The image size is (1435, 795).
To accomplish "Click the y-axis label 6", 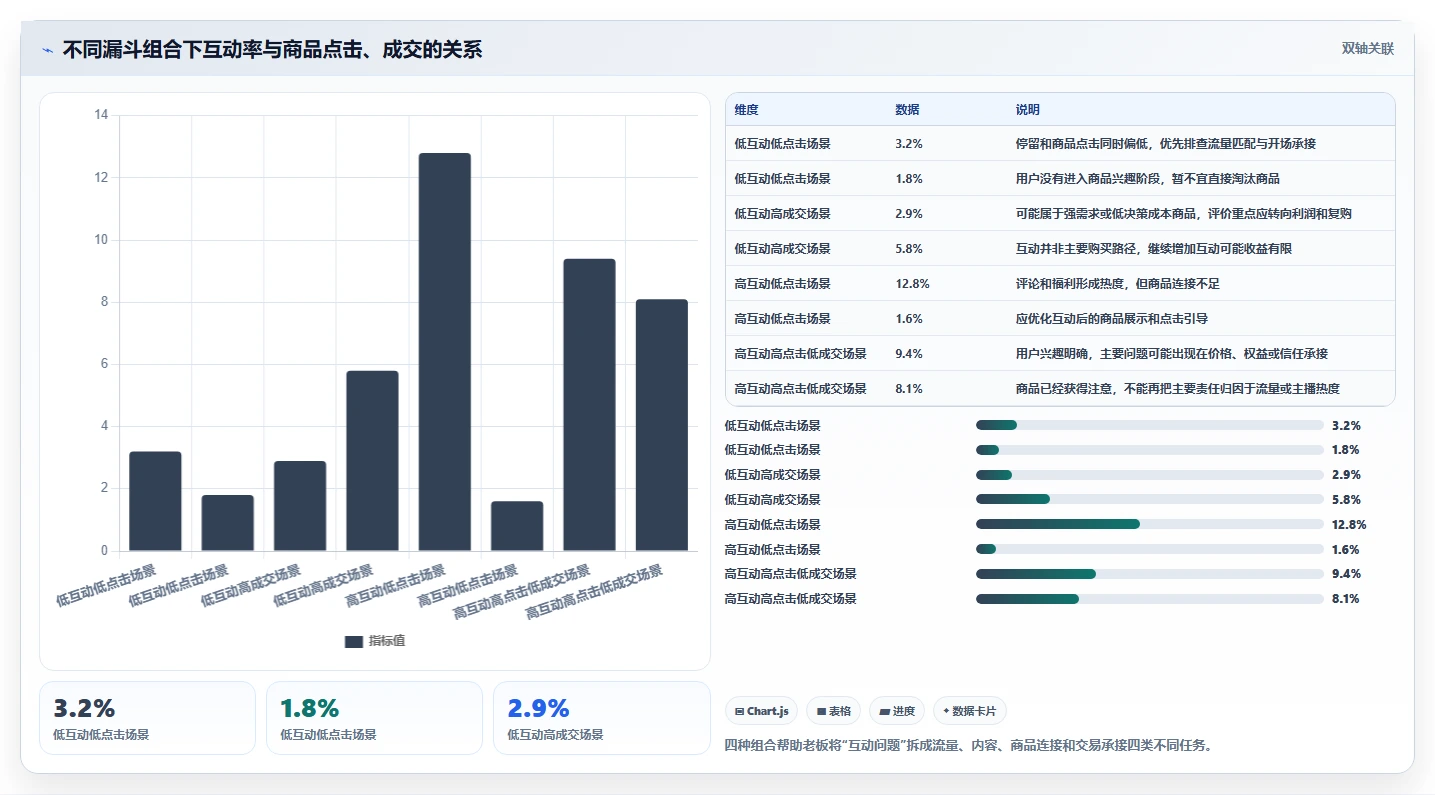I will click(104, 364).
